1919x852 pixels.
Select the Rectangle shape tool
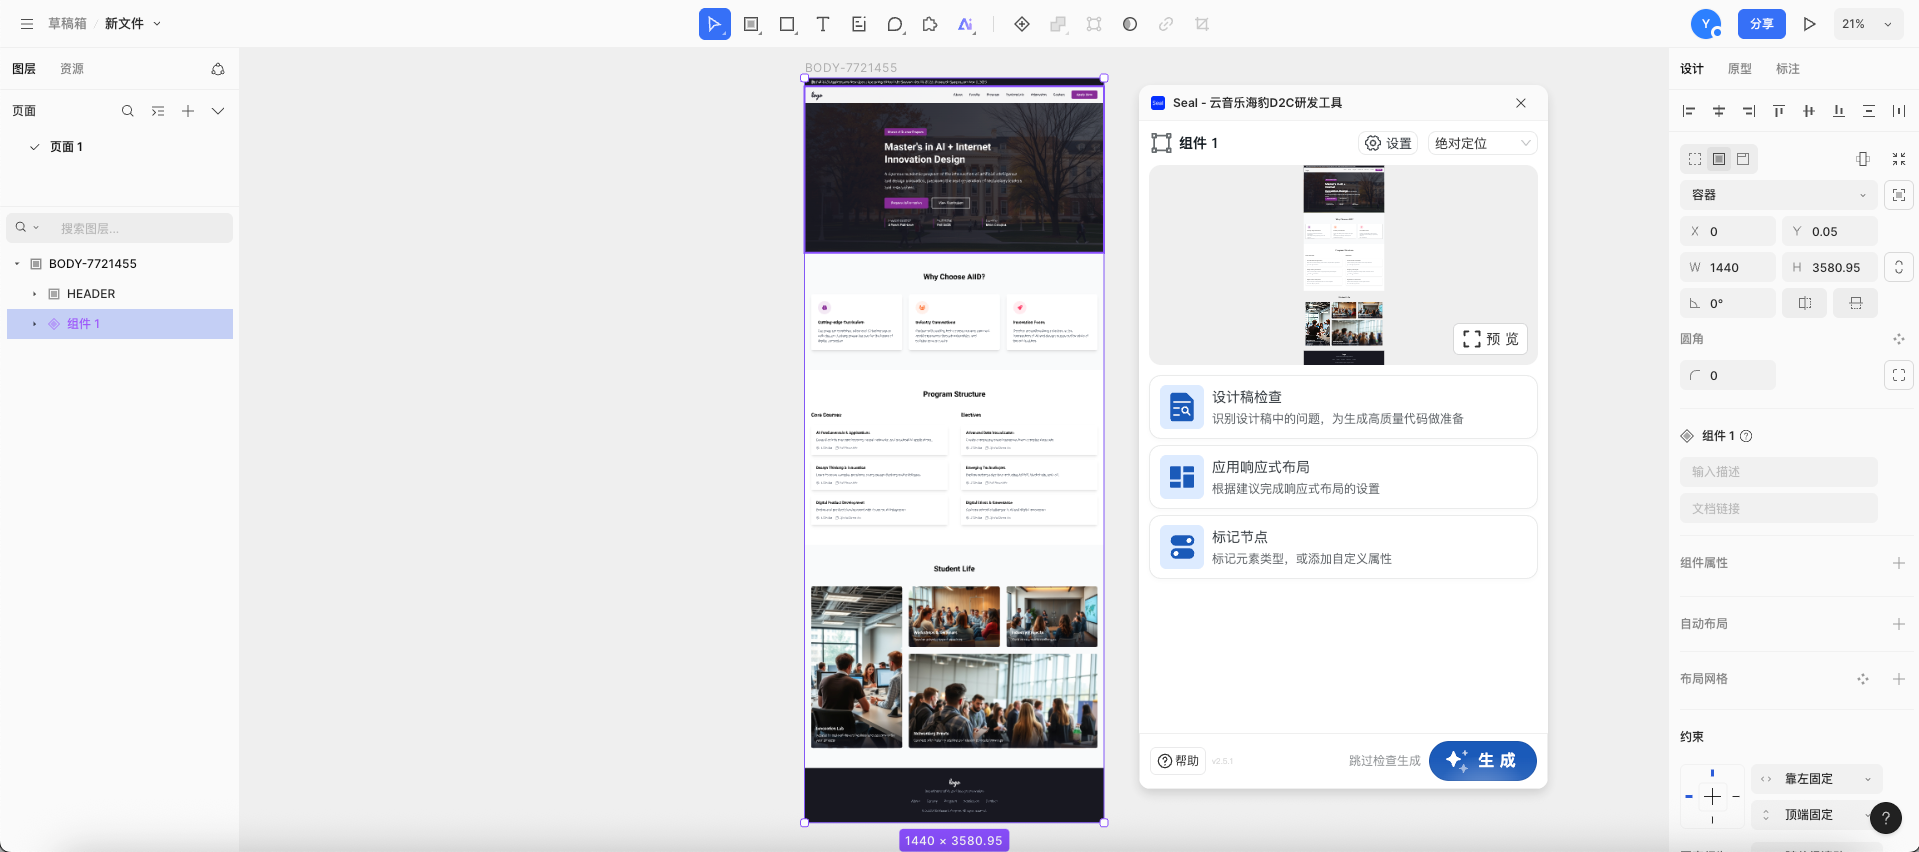(787, 24)
